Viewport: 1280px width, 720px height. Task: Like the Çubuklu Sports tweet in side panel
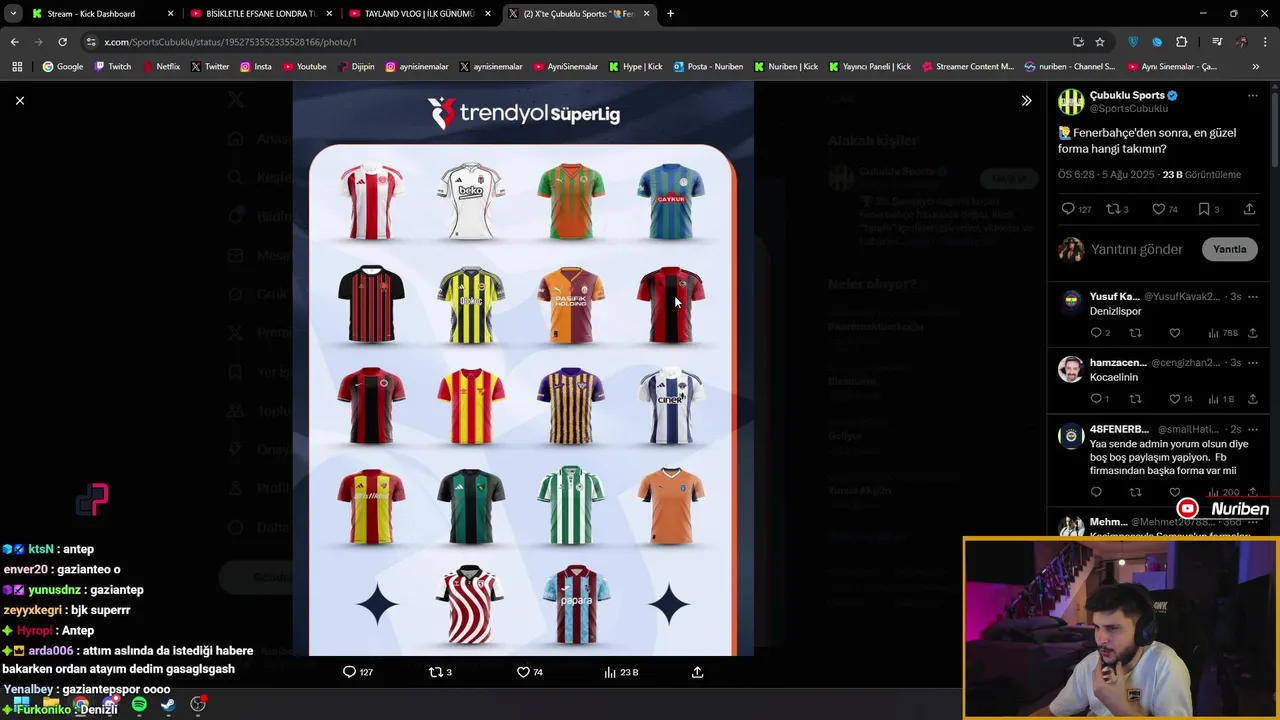pos(1158,209)
